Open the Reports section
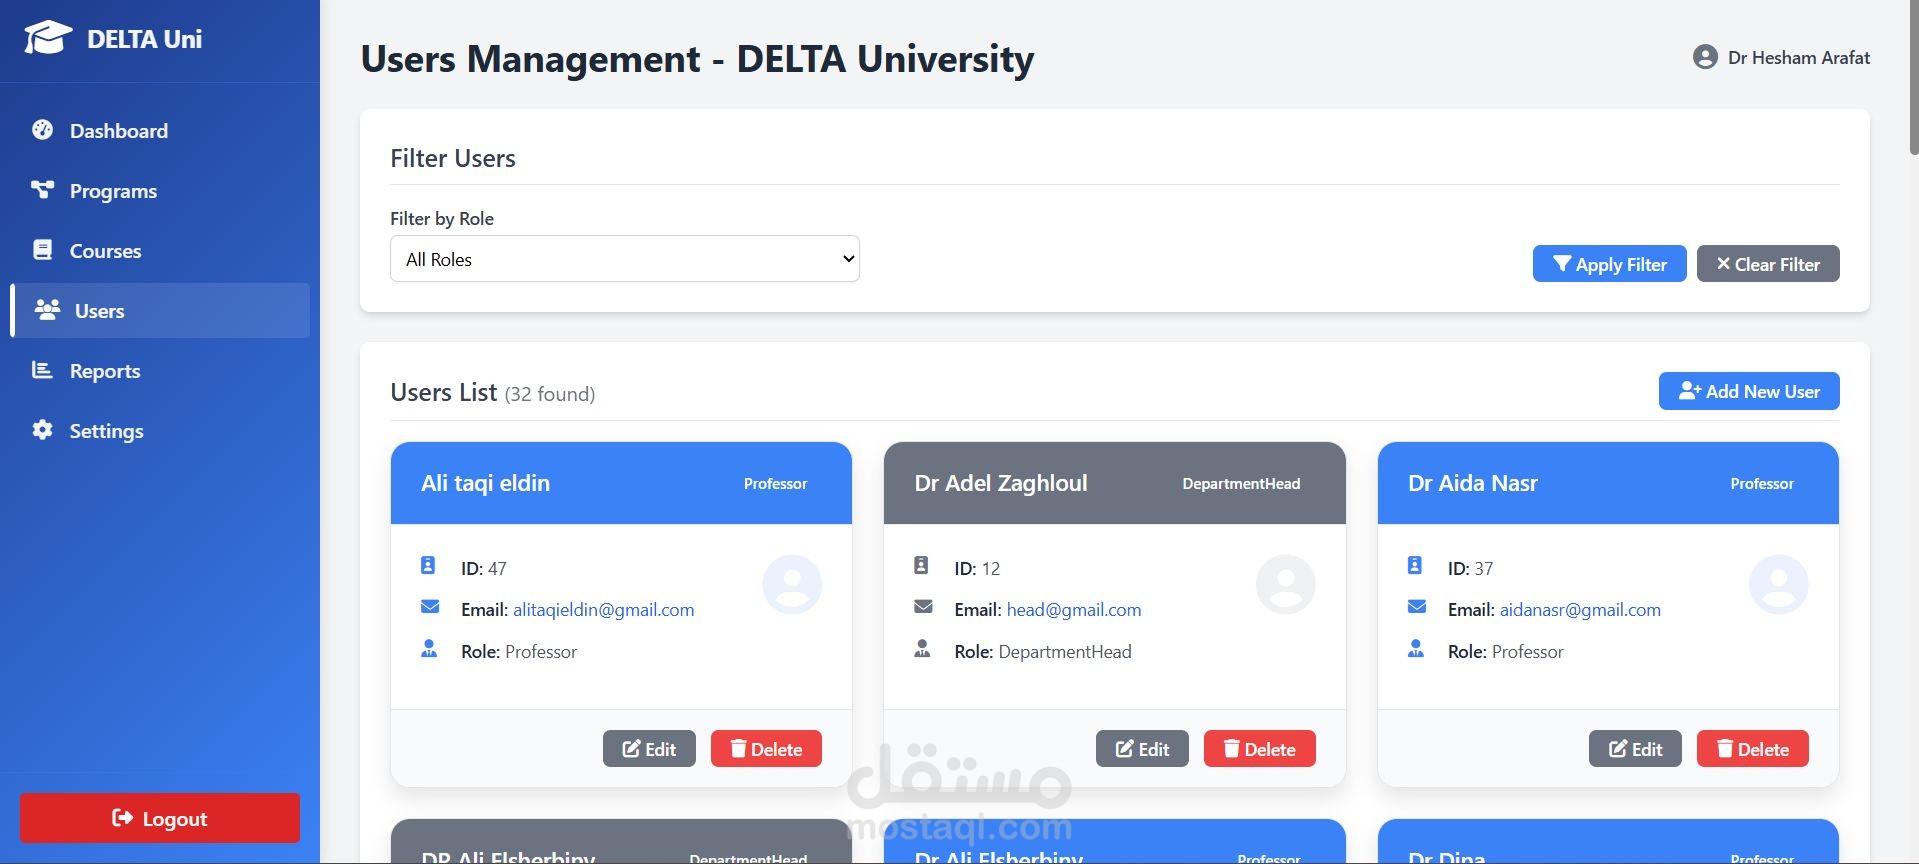The height and width of the screenshot is (864, 1919). point(160,370)
